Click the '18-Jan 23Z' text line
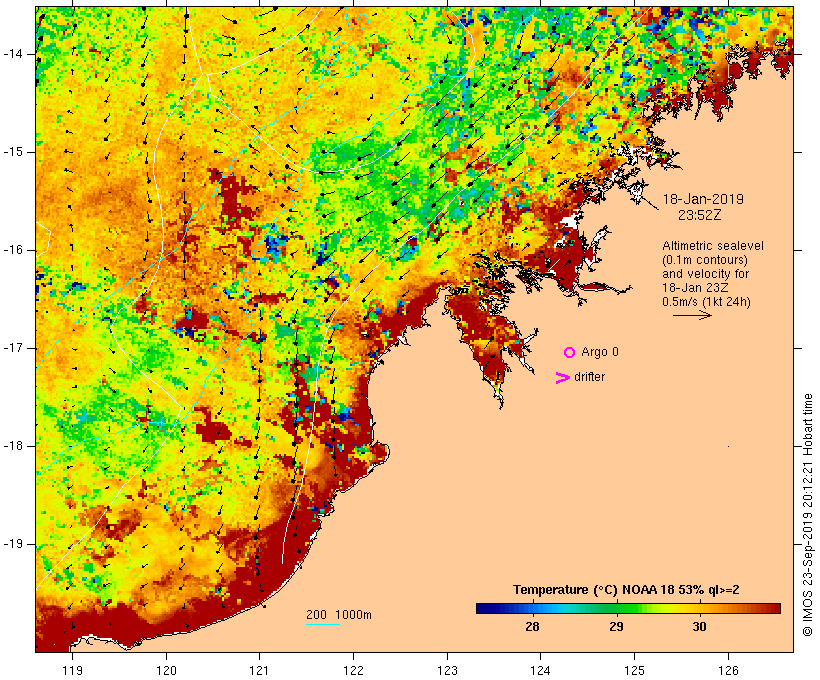820x680 pixels. (696, 288)
